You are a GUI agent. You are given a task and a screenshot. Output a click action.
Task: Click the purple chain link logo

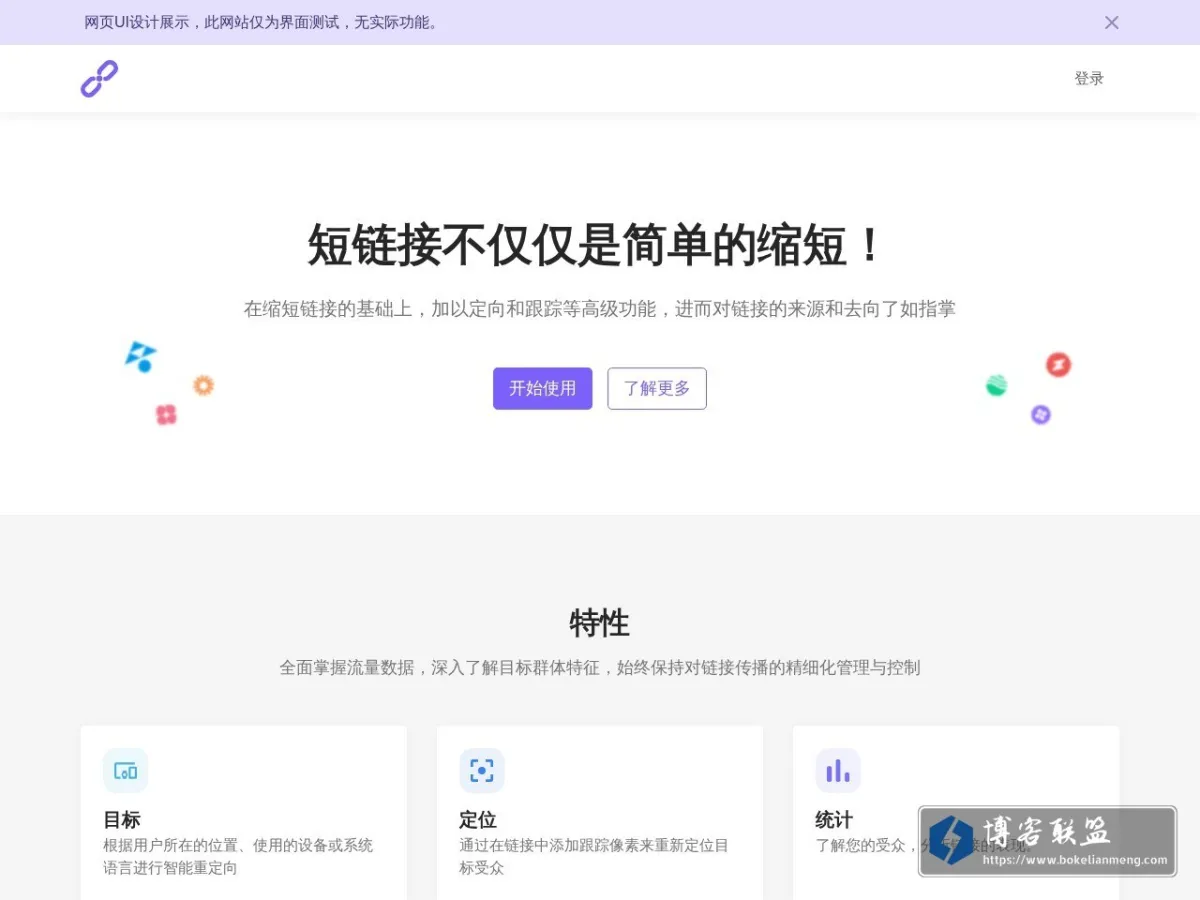pyautogui.click(x=99, y=79)
